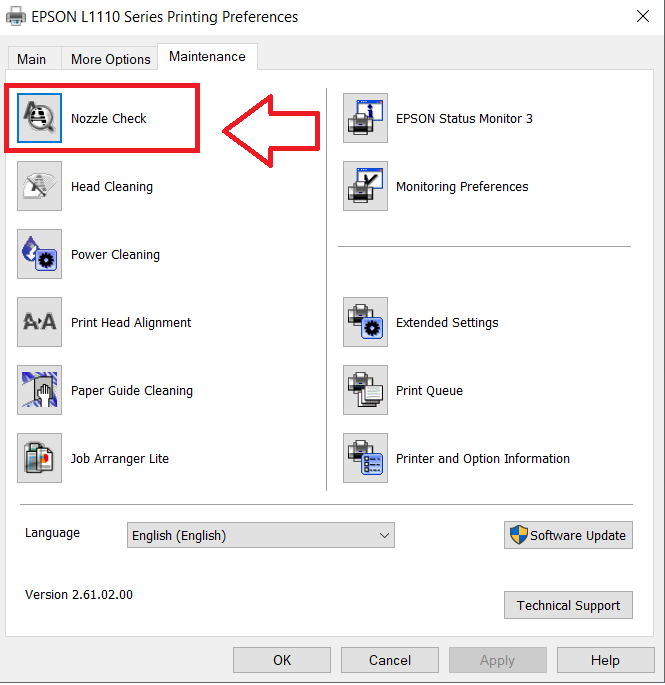
Task: Open the Print Head Alignment icon
Action: pyautogui.click(x=40, y=323)
